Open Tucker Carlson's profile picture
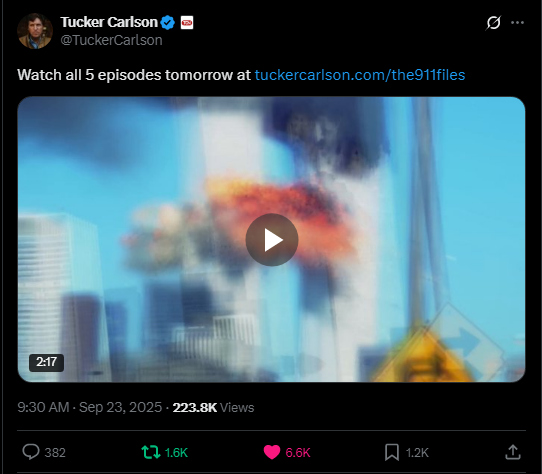This screenshot has width=542, height=474. (x=35, y=31)
